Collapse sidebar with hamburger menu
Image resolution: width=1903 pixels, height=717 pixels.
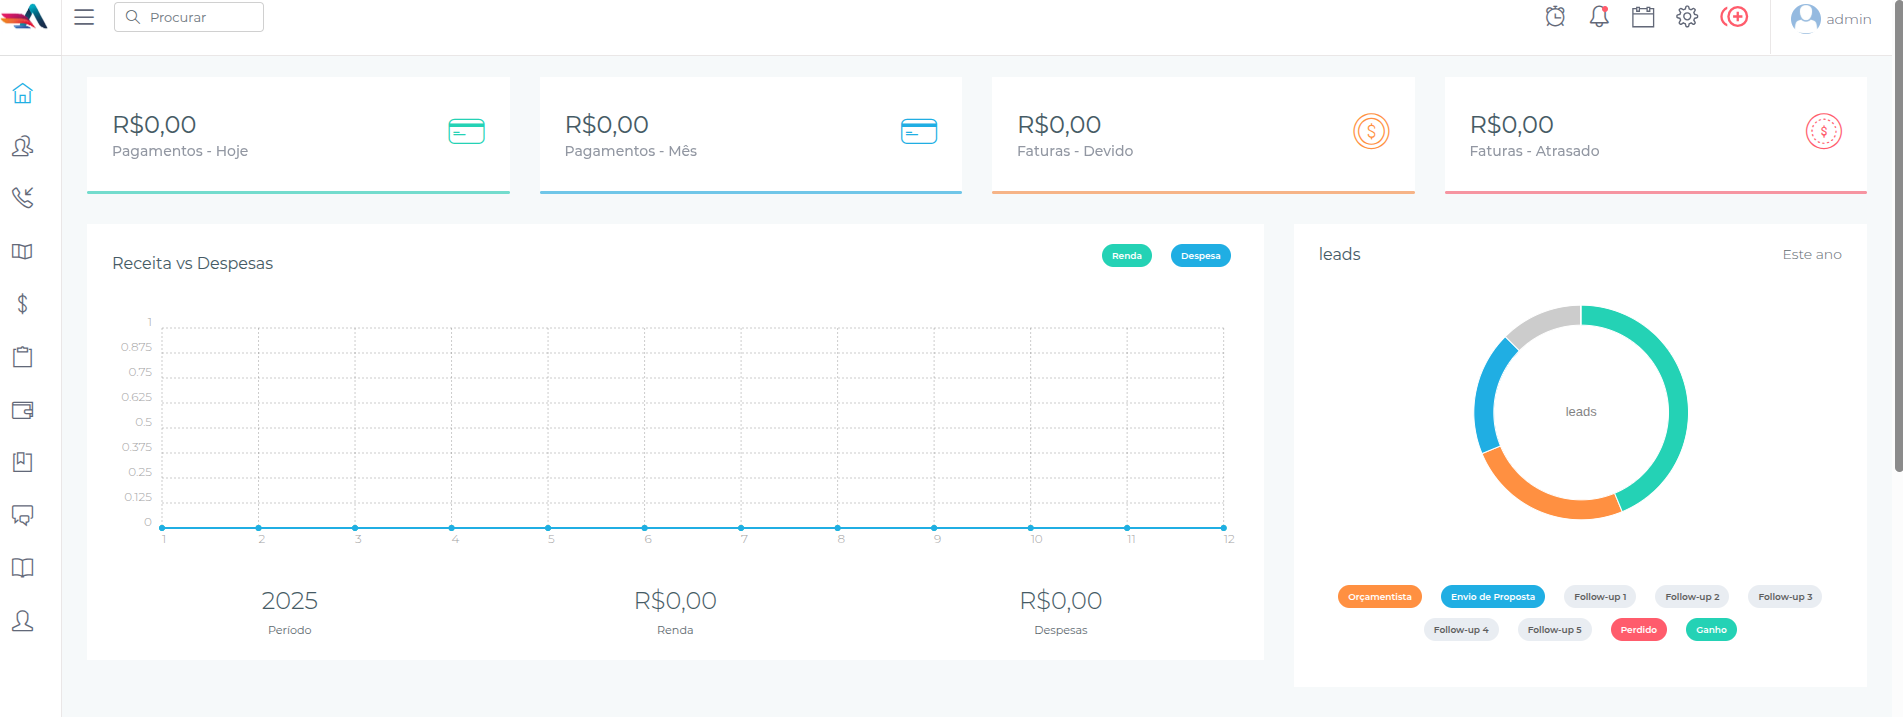(x=84, y=17)
